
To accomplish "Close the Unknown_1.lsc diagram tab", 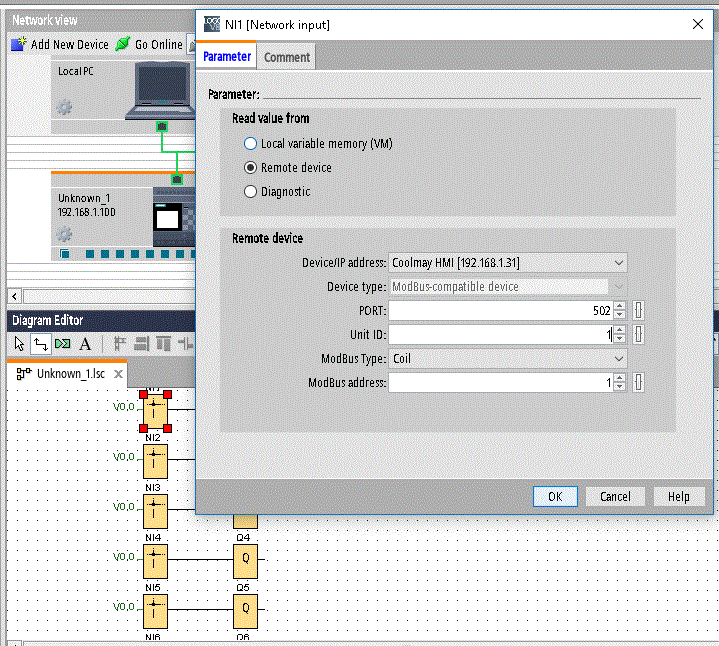I will tap(118, 374).
